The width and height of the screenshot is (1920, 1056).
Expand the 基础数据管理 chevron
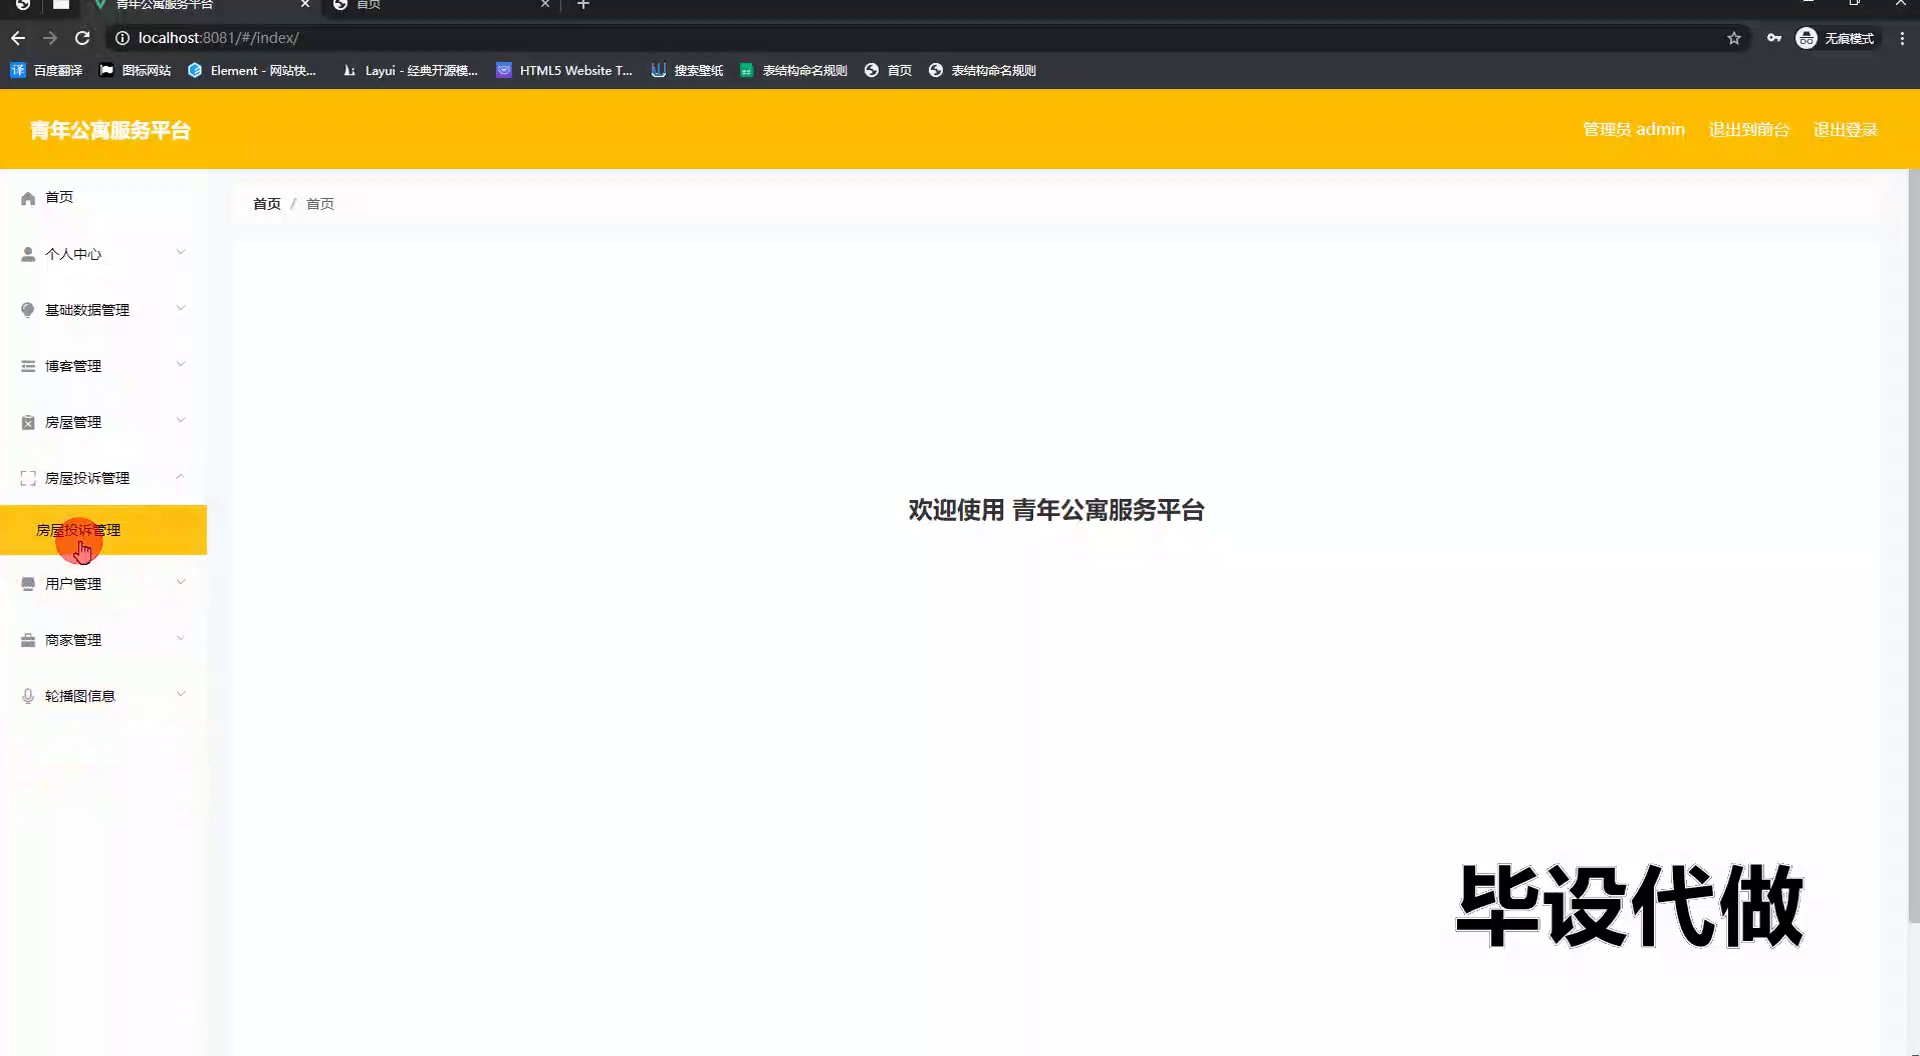pos(181,308)
